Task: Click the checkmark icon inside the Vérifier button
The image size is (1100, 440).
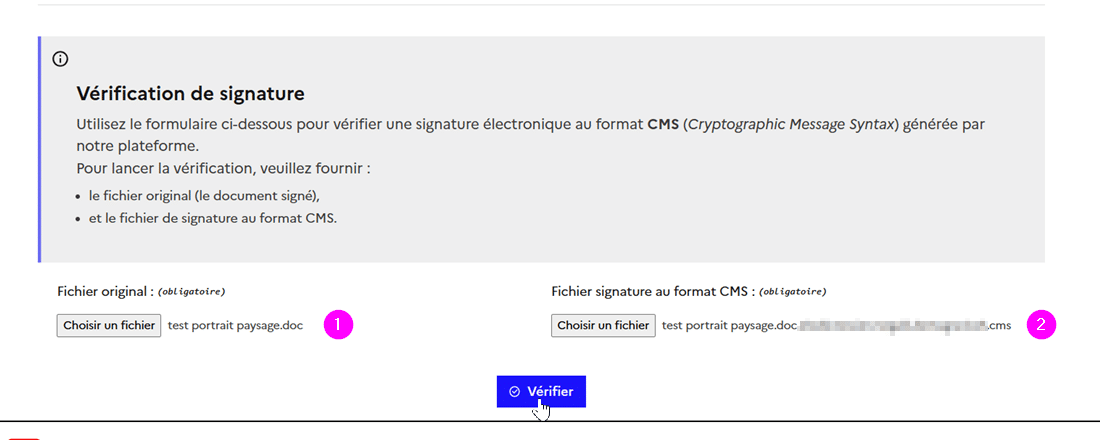Action: 514,392
